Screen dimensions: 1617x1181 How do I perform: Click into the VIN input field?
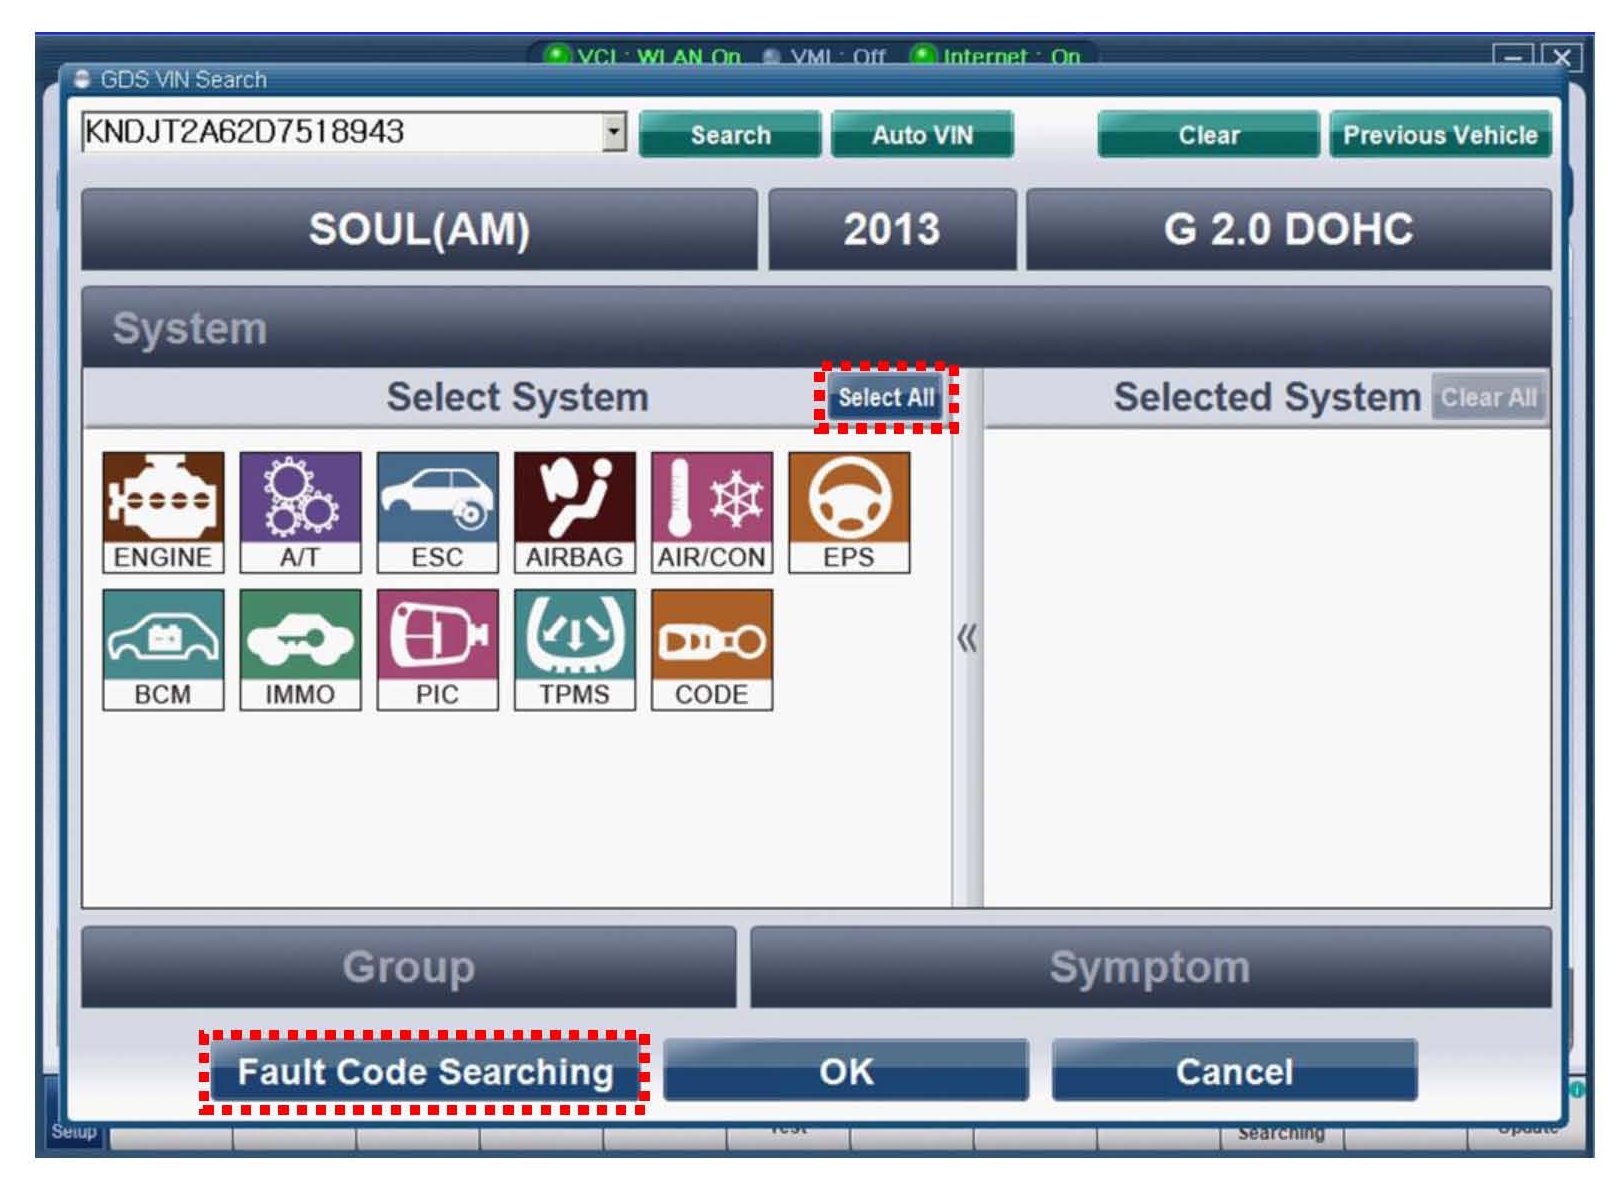340,132
